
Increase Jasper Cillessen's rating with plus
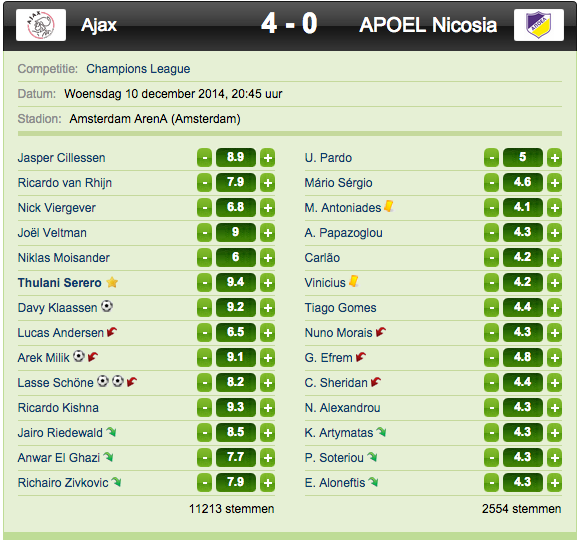click(x=268, y=158)
